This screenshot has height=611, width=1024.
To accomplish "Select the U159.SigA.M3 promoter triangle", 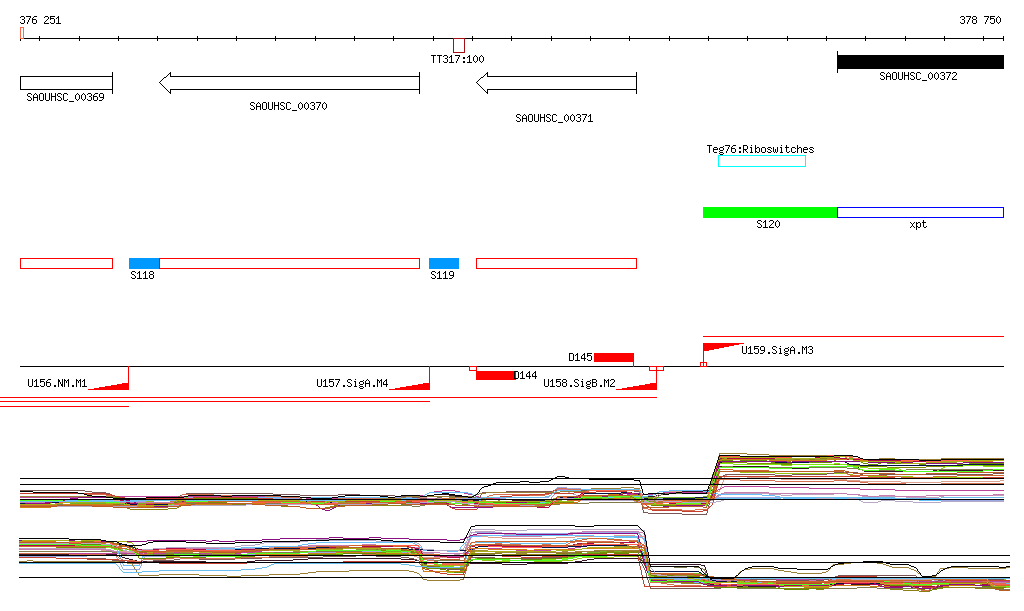I will [723, 347].
